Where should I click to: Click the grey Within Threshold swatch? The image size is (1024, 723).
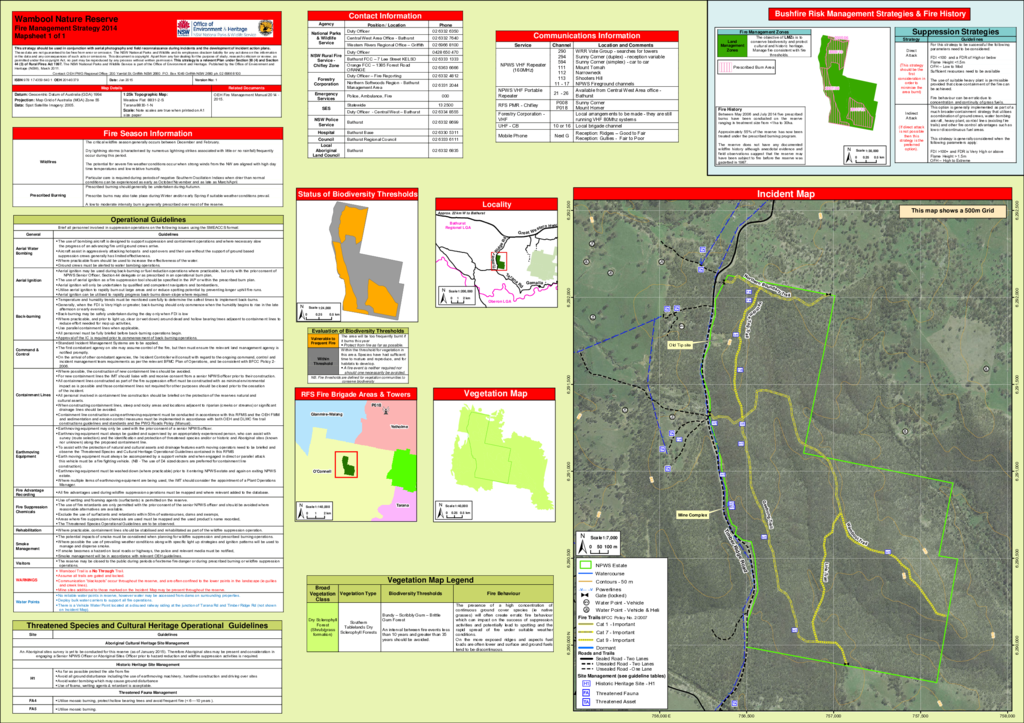[x=323, y=361]
